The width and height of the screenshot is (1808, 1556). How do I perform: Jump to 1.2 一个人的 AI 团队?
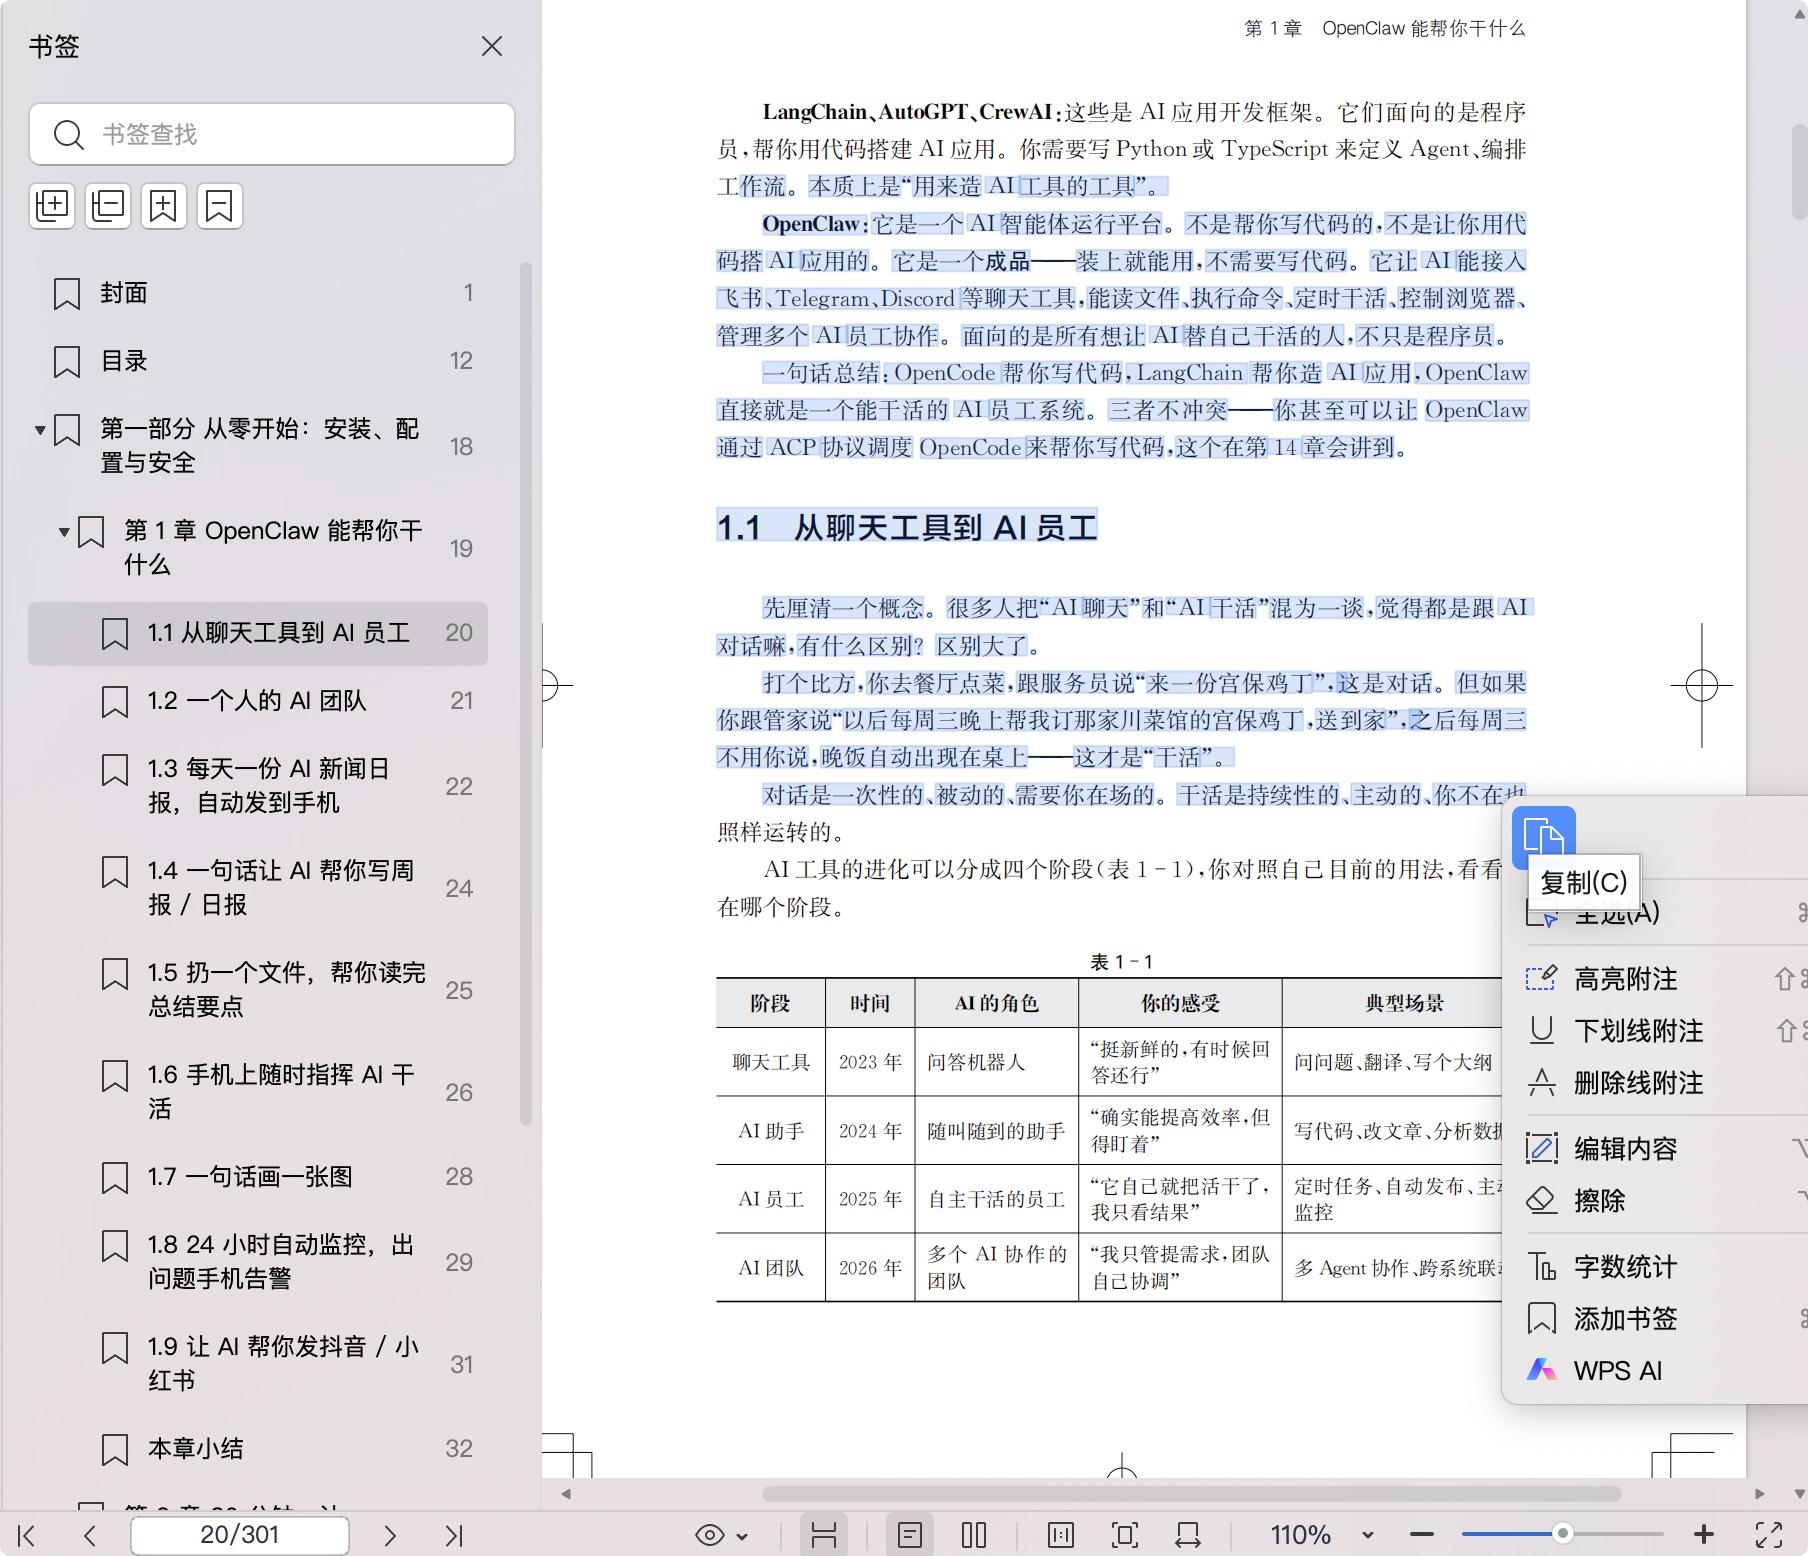(258, 701)
